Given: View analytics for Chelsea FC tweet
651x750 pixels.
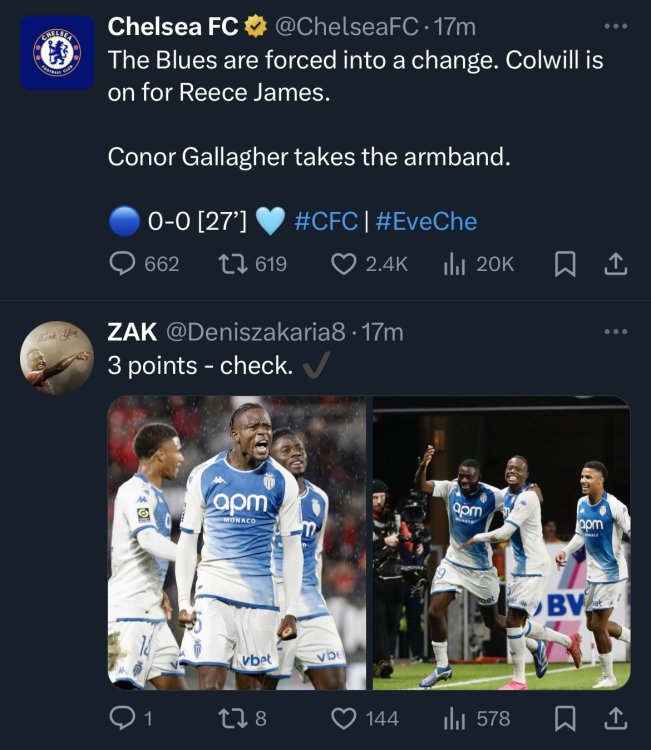Looking at the screenshot, I should tap(478, 264).
